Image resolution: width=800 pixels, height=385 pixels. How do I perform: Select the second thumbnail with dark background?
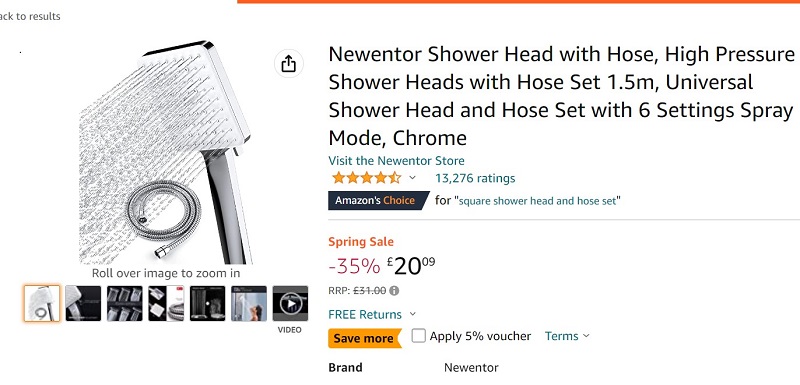pyautogui.click(x=83, y=303)
